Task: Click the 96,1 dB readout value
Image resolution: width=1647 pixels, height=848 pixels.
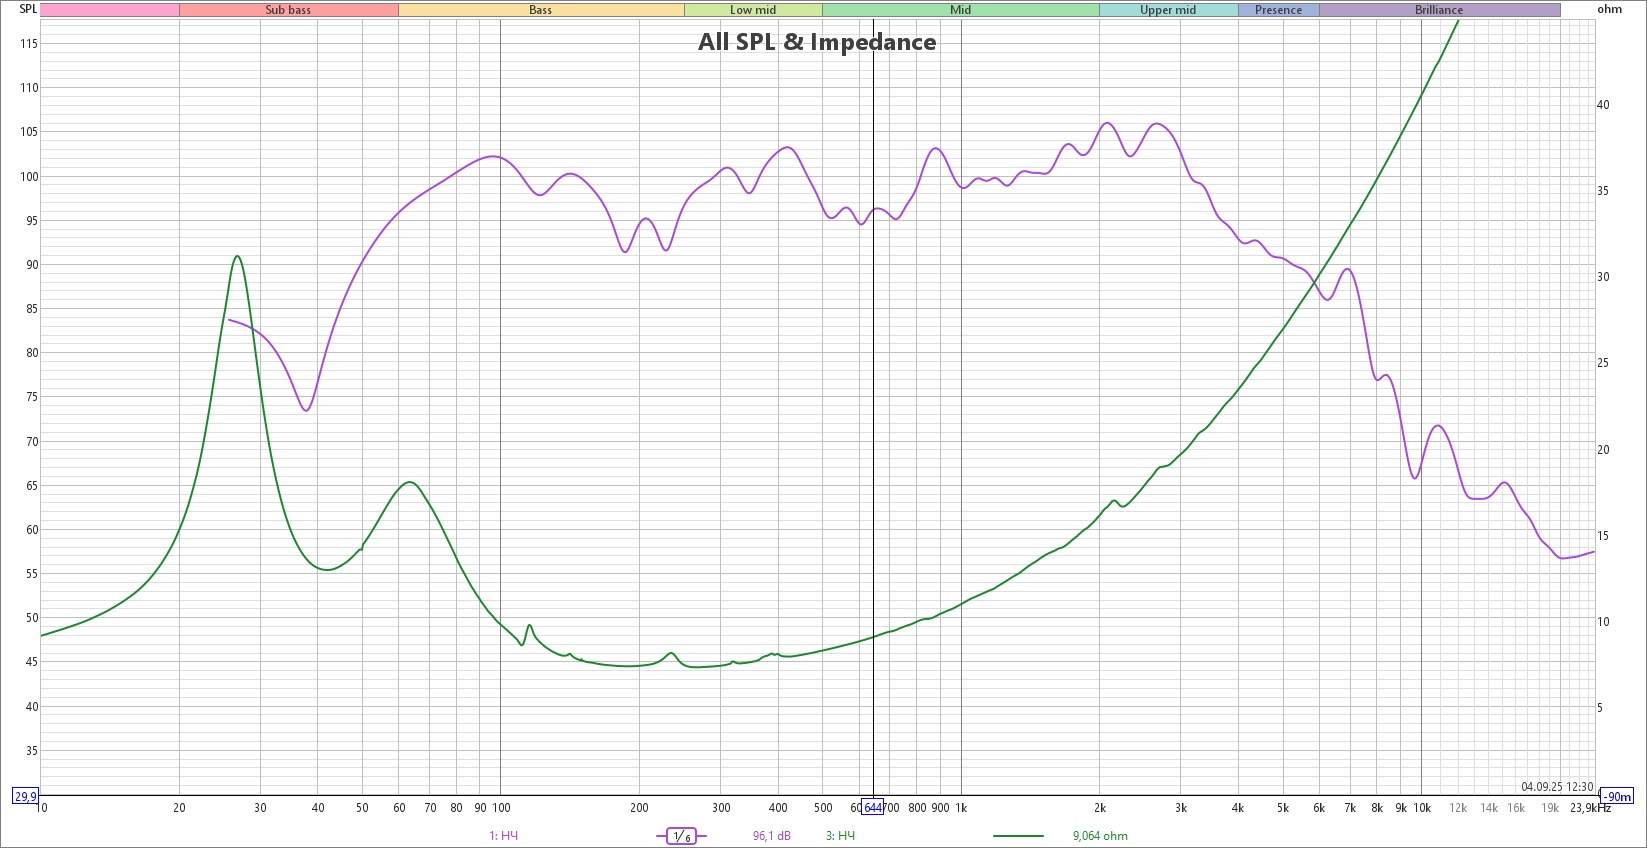Action: (x=772, y=836)
